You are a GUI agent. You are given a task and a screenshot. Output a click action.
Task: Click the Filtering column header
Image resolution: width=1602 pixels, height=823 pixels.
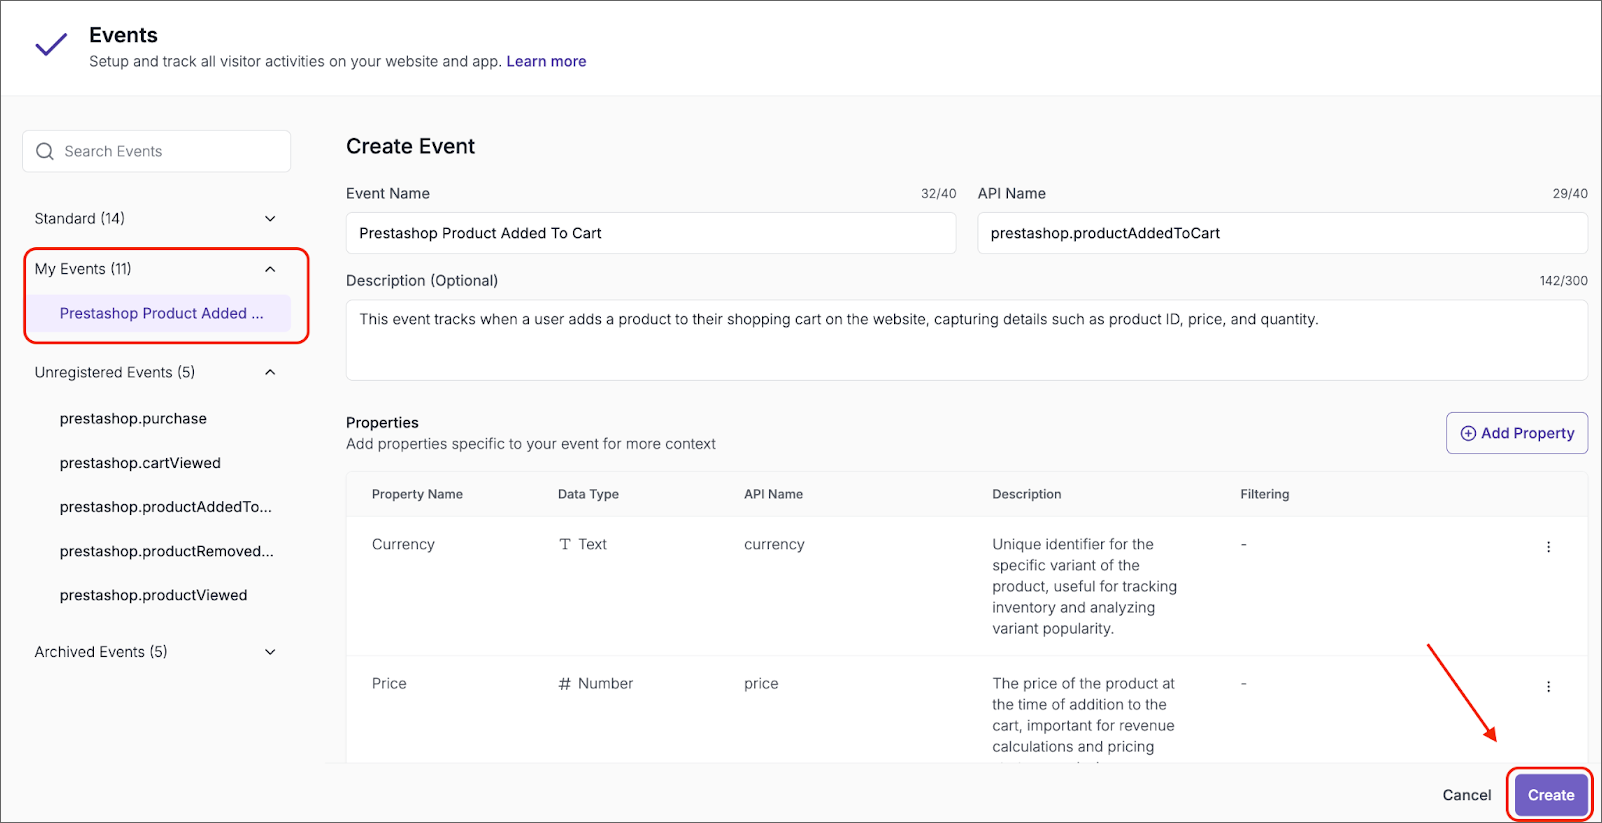1264,494
